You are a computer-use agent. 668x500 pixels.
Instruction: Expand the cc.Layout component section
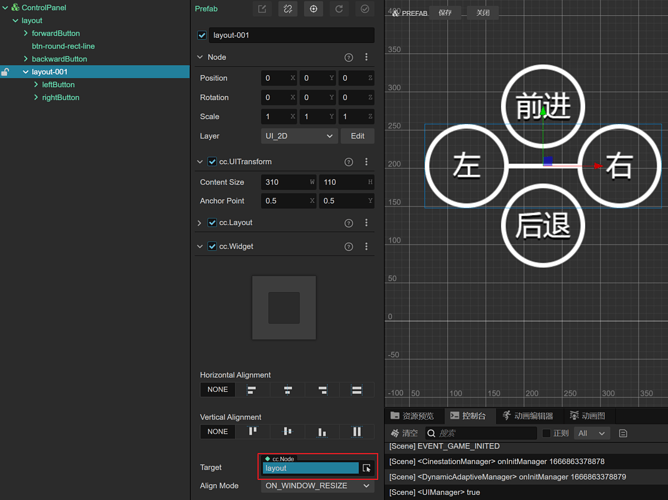199,223
